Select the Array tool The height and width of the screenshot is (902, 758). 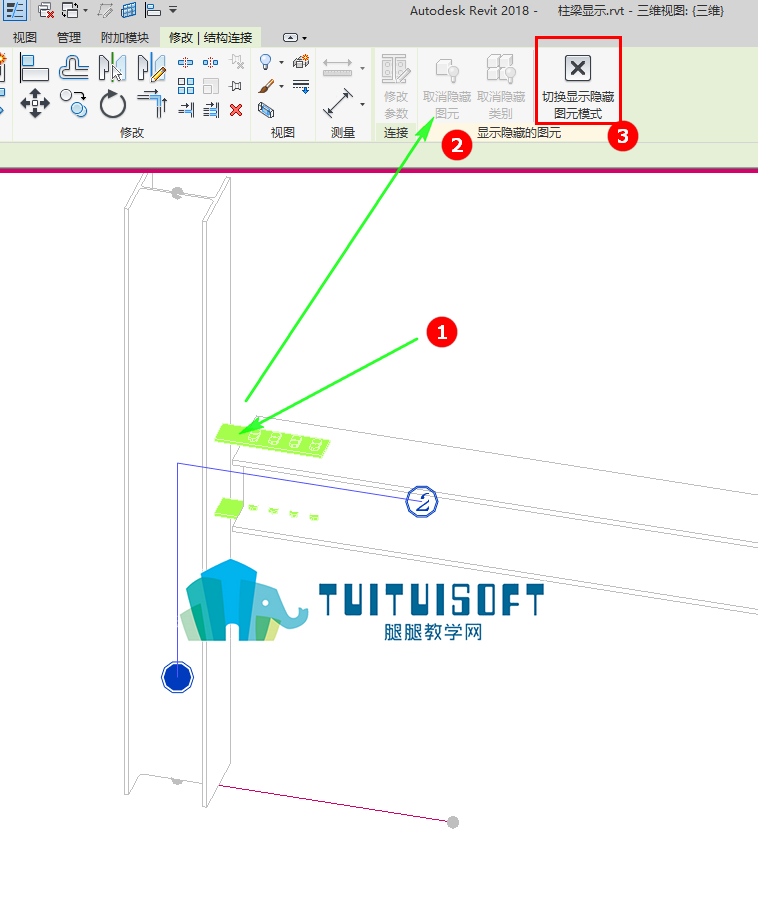pos(186,86)
